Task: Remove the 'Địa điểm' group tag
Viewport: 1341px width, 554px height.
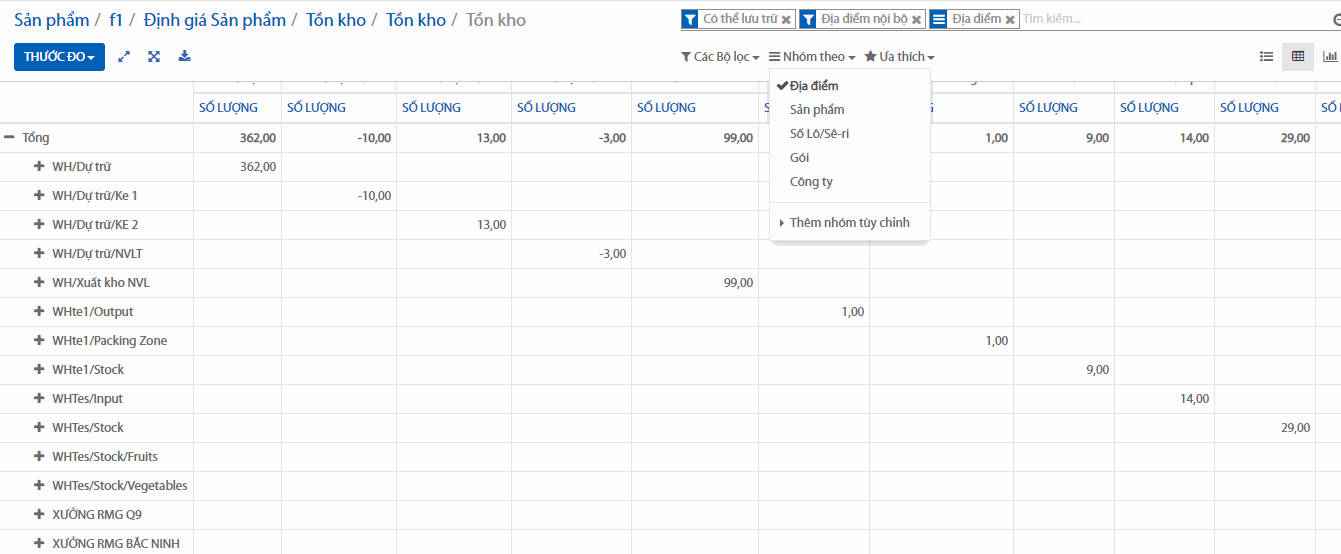Action: pos(1010,19)
